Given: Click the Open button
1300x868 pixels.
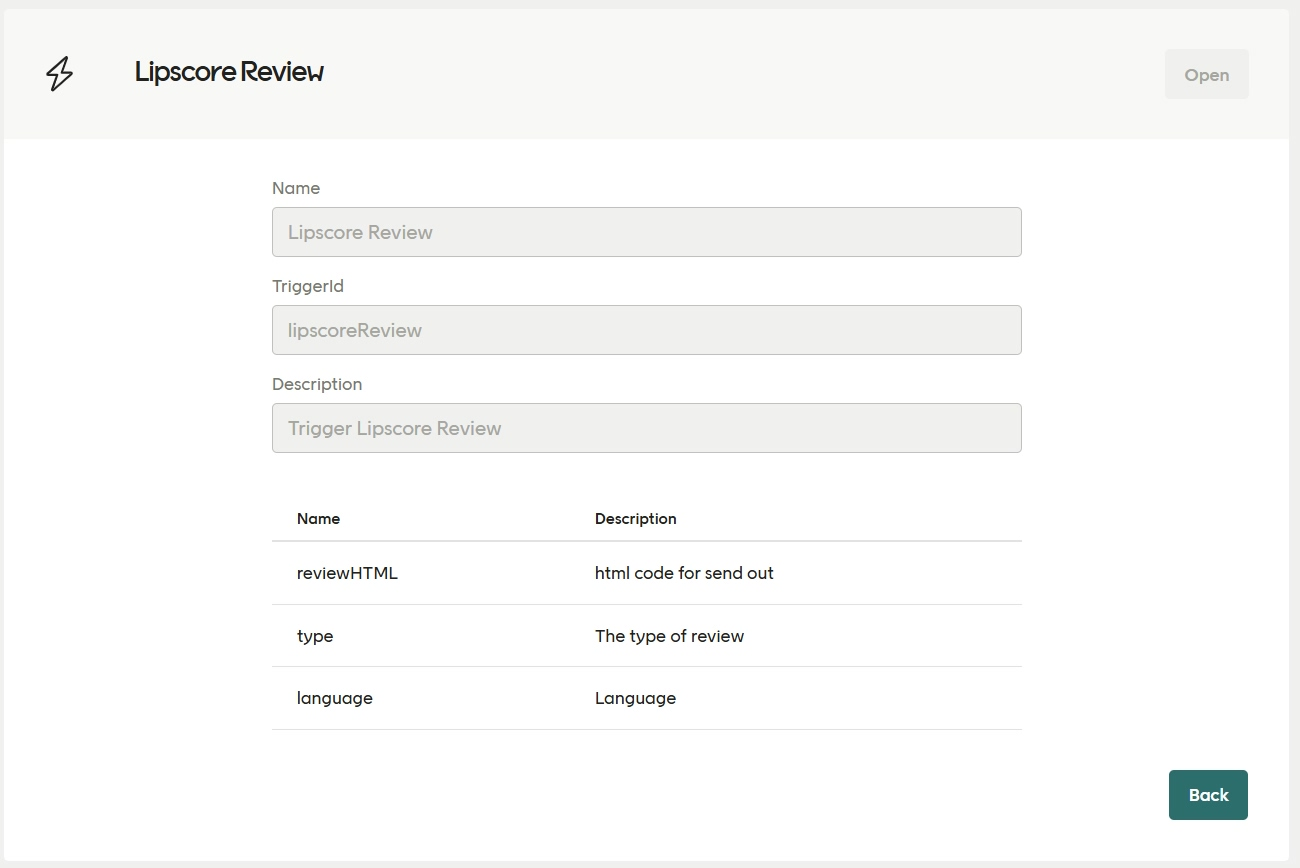Looking at the screenshot, I should coord(1206,74).
